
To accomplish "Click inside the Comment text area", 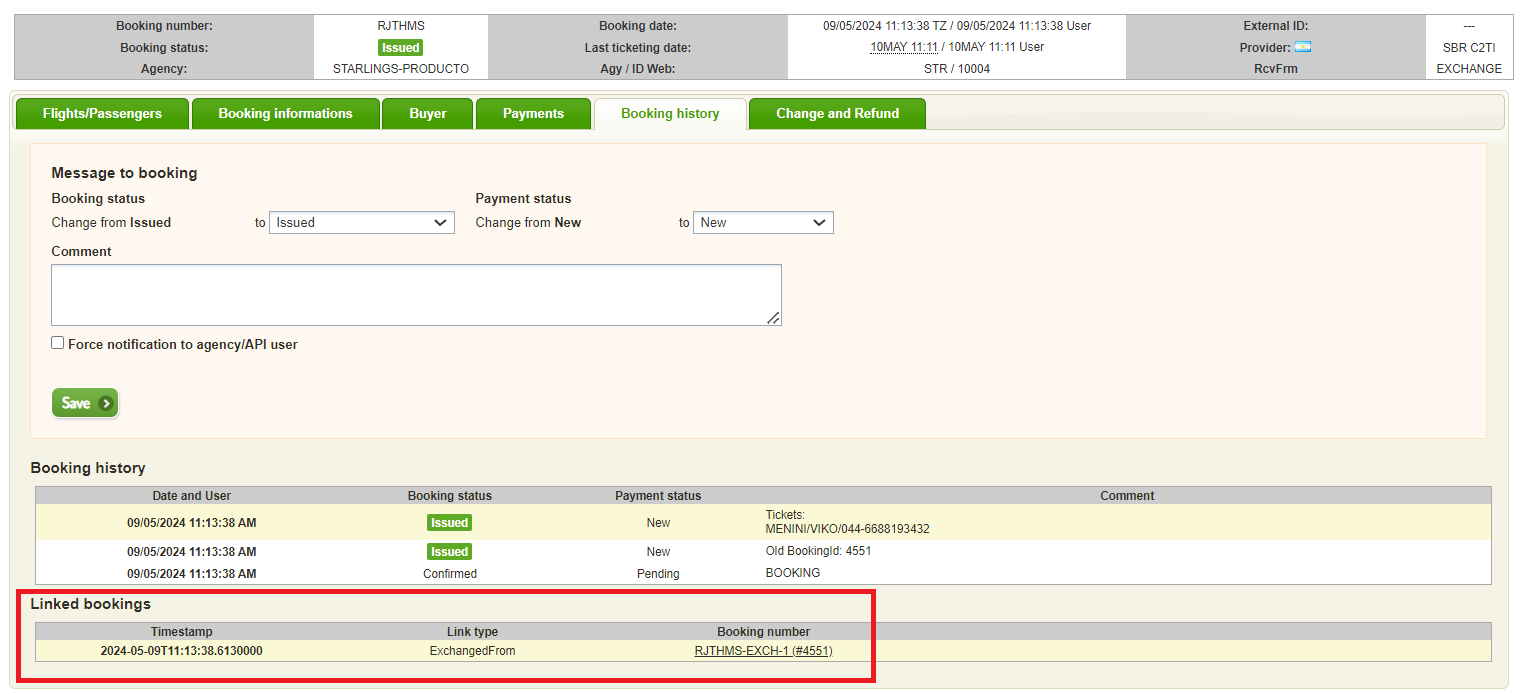I will coord(416,295).
